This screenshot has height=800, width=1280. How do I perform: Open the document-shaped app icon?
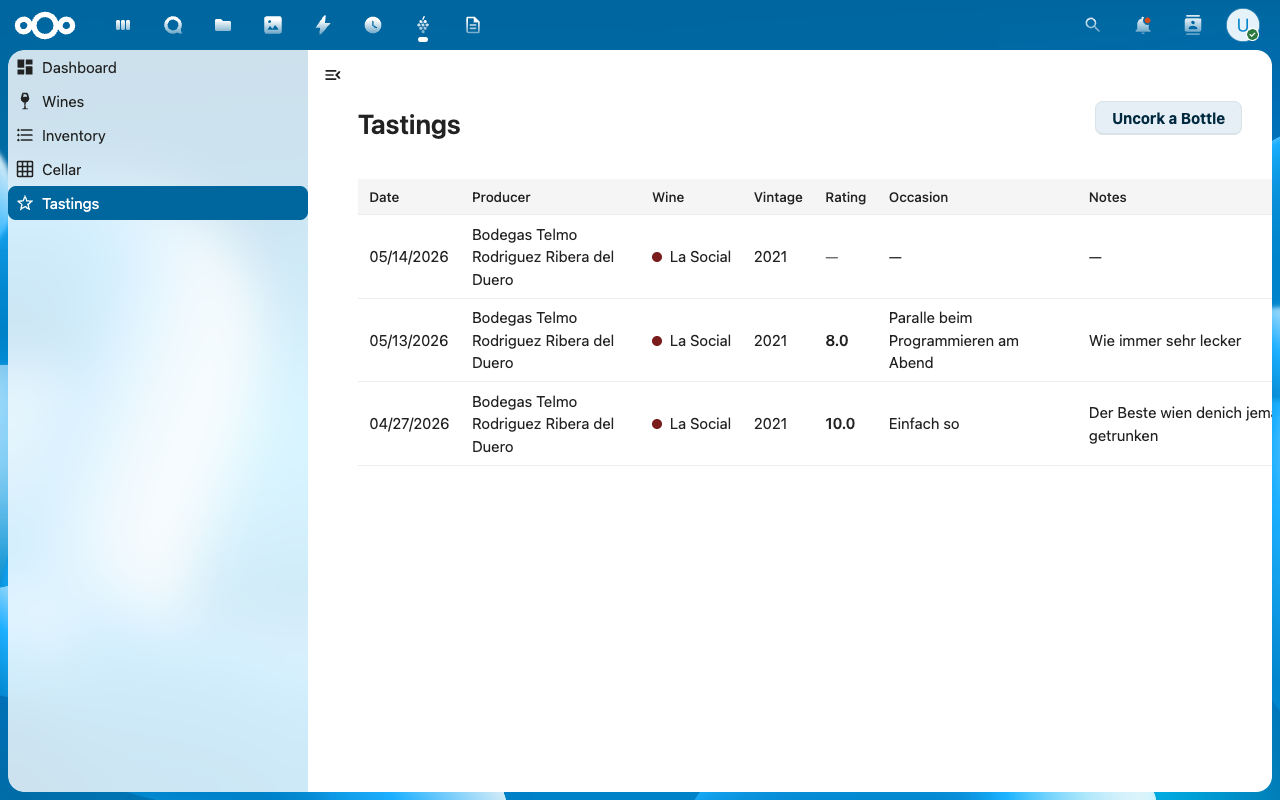(x=473, y=25)
